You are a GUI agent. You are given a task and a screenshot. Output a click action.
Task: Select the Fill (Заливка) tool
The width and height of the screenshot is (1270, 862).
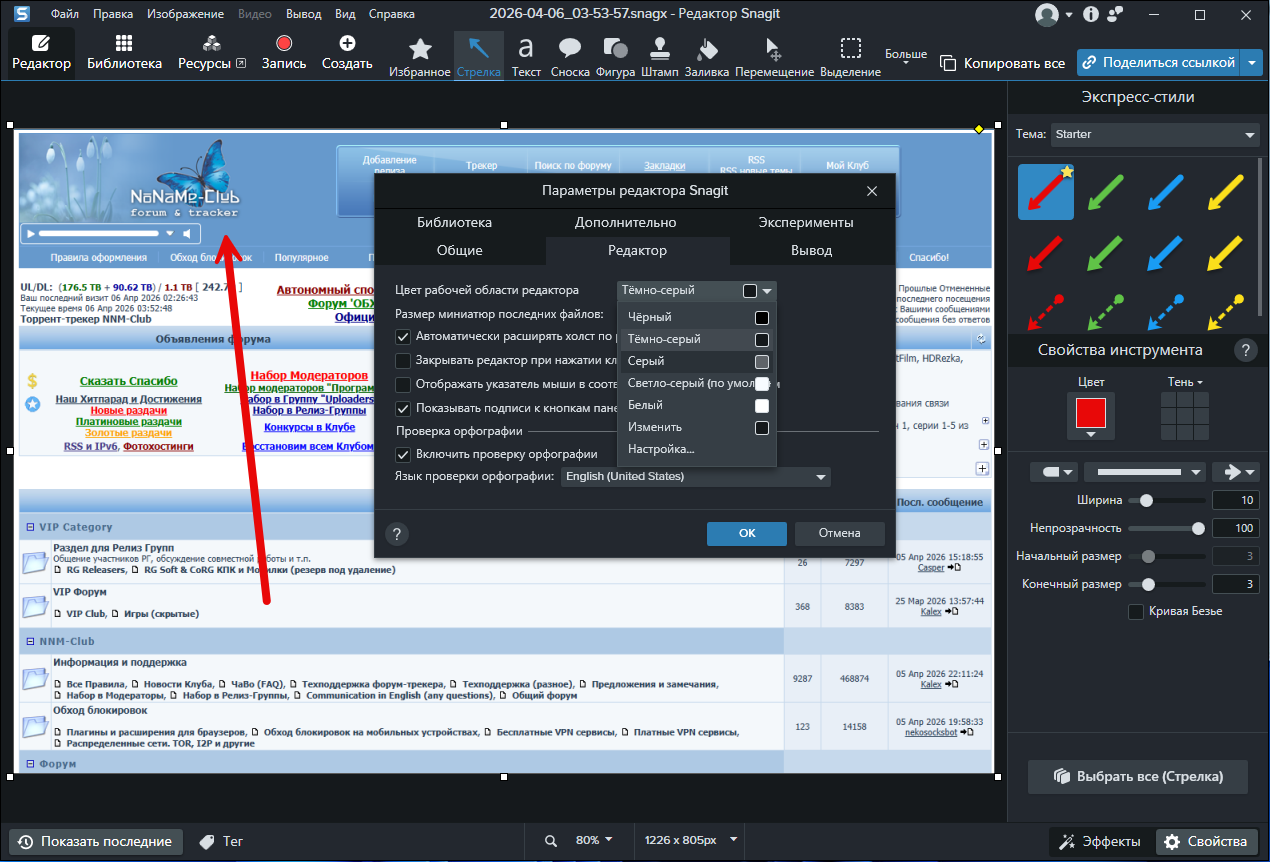click(x=707, y=55)
